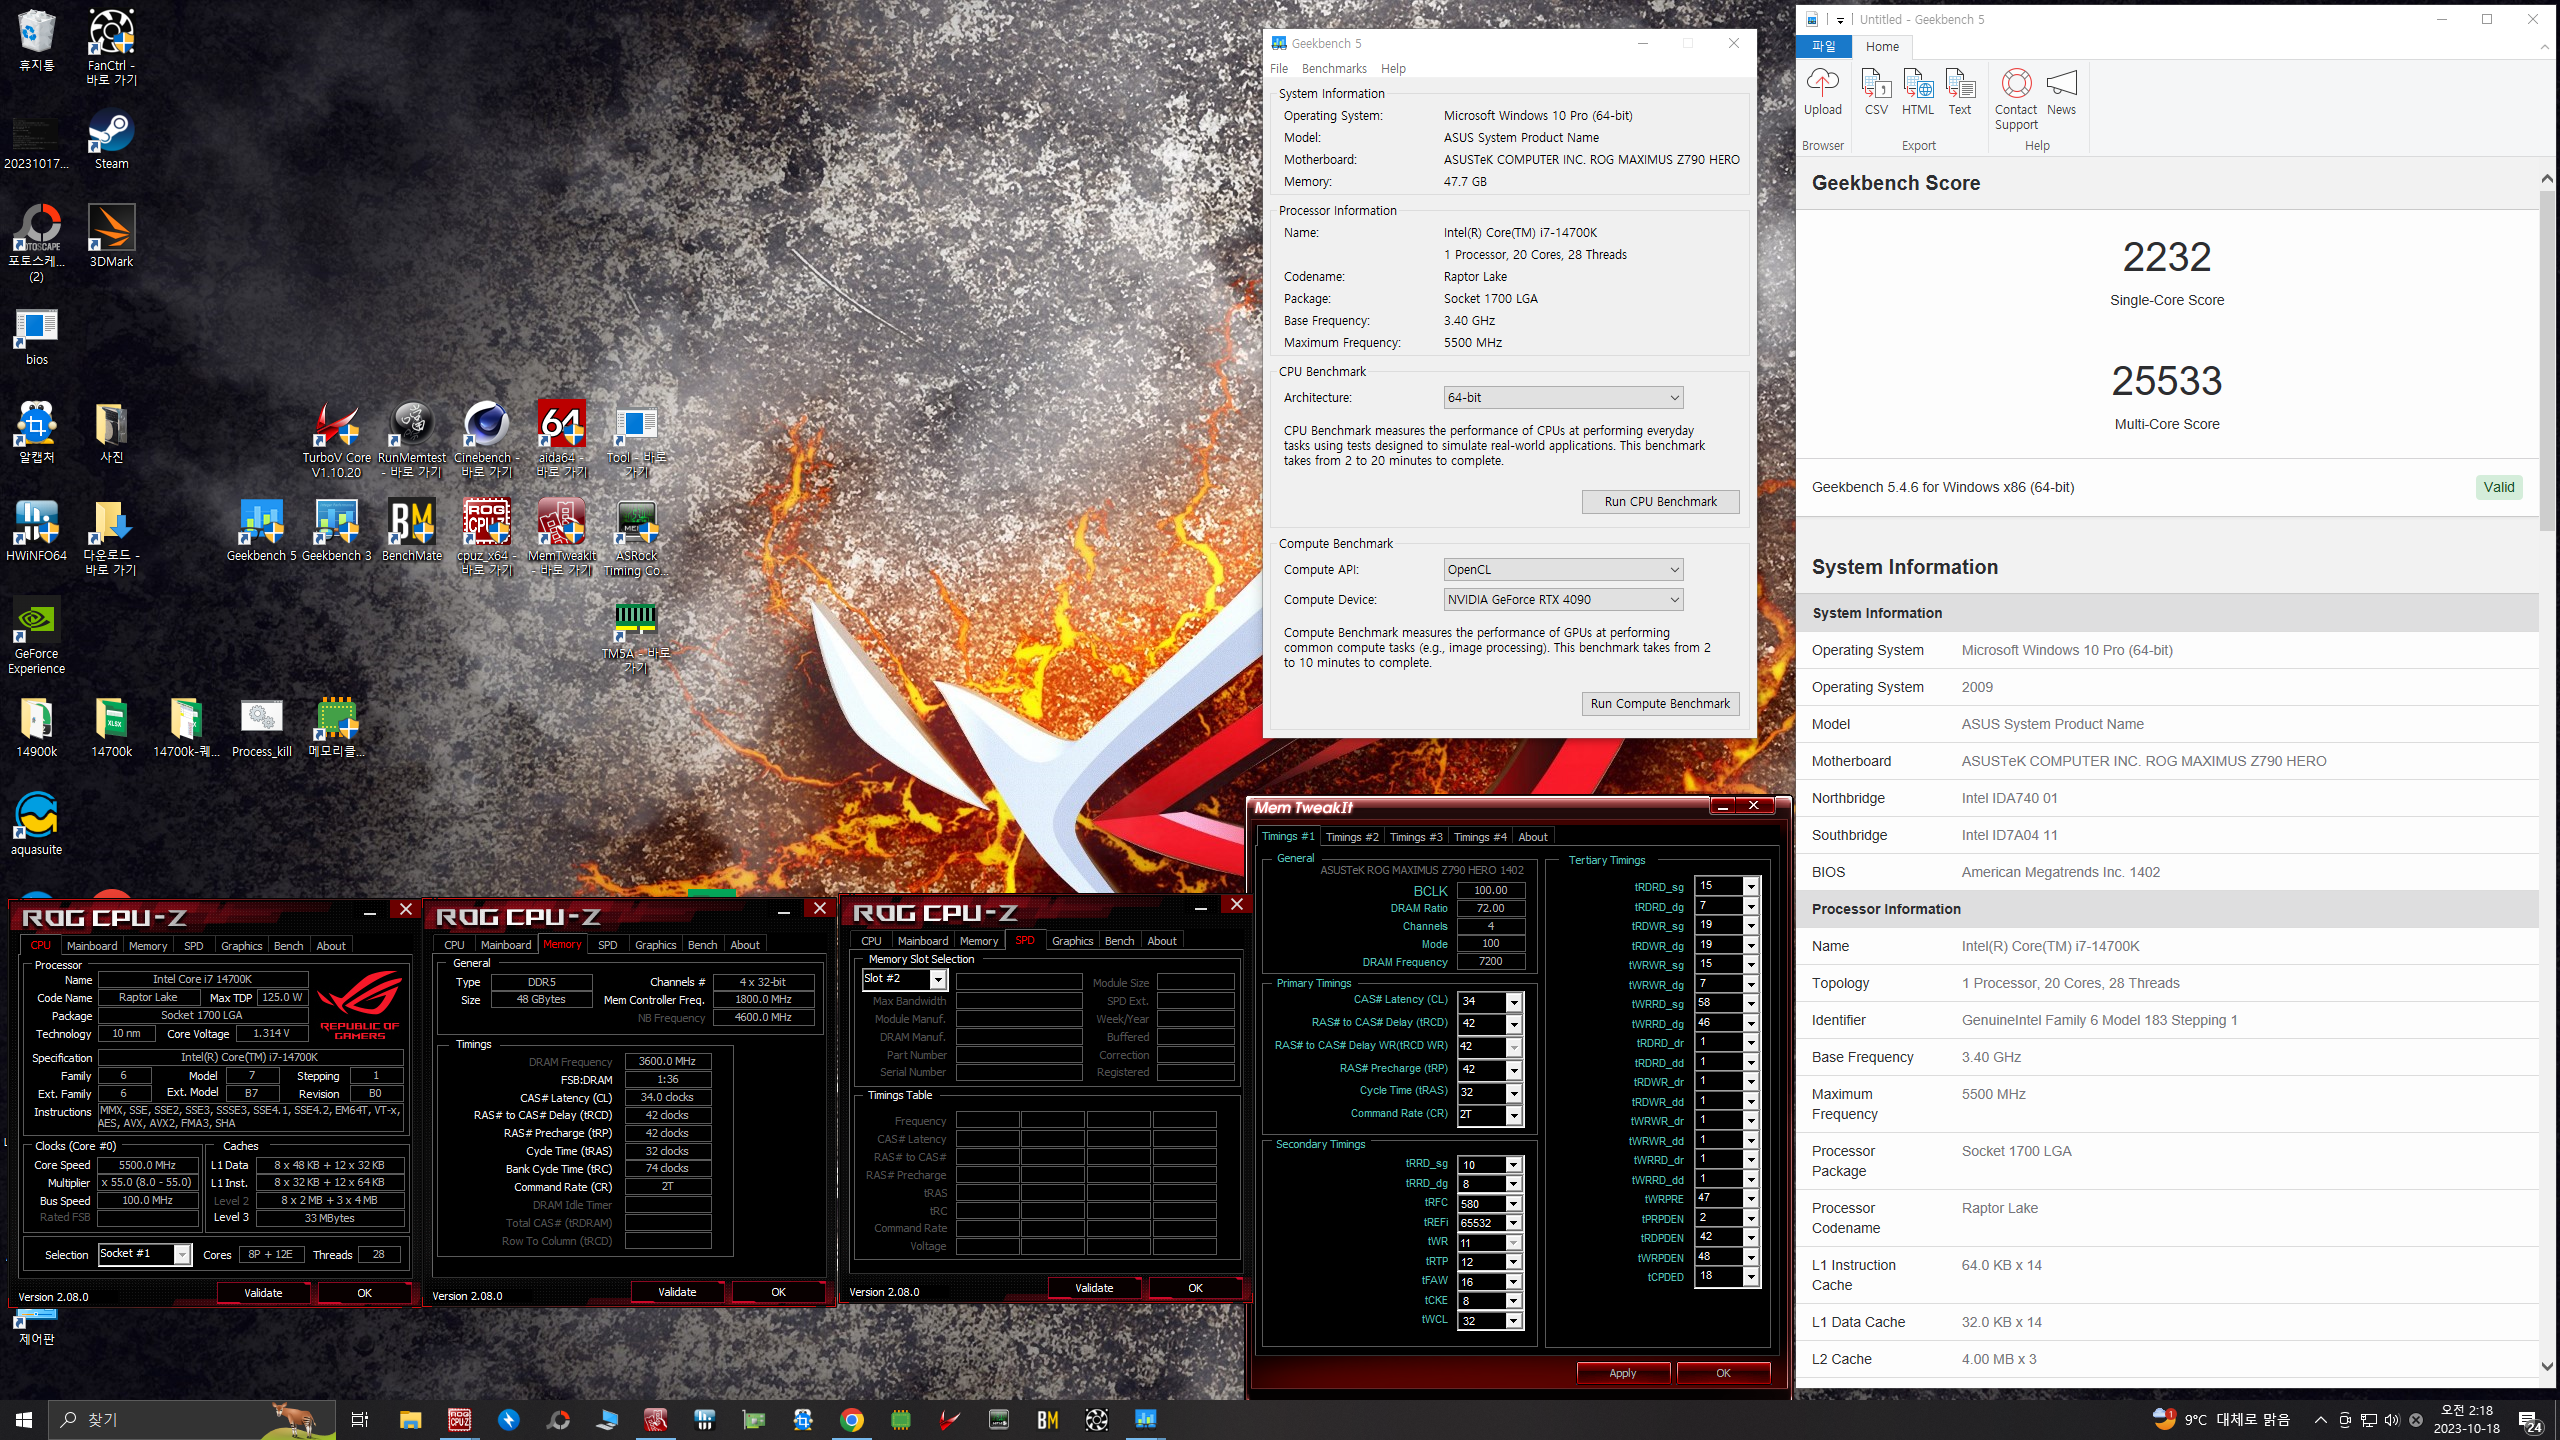This screenshot has width=2560, height=1440.
Task: Select the cpuz_x64 shortcut icon
Action: (486, 538)
